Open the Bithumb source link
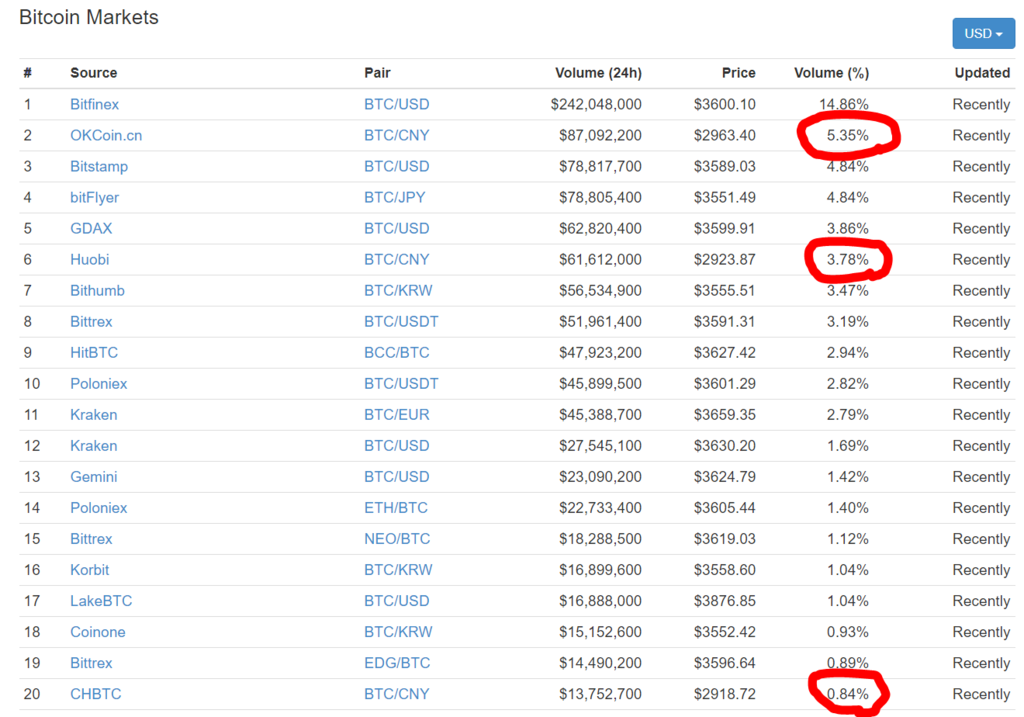 tap(97, 291)
